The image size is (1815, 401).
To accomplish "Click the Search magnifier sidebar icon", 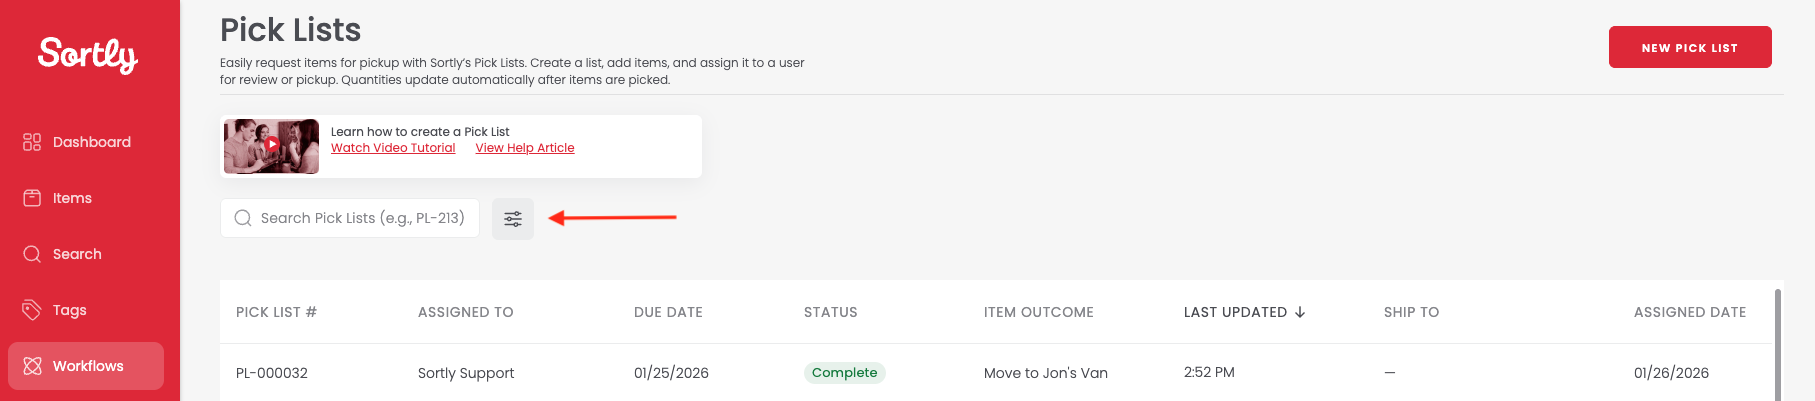I will point(32,254).
